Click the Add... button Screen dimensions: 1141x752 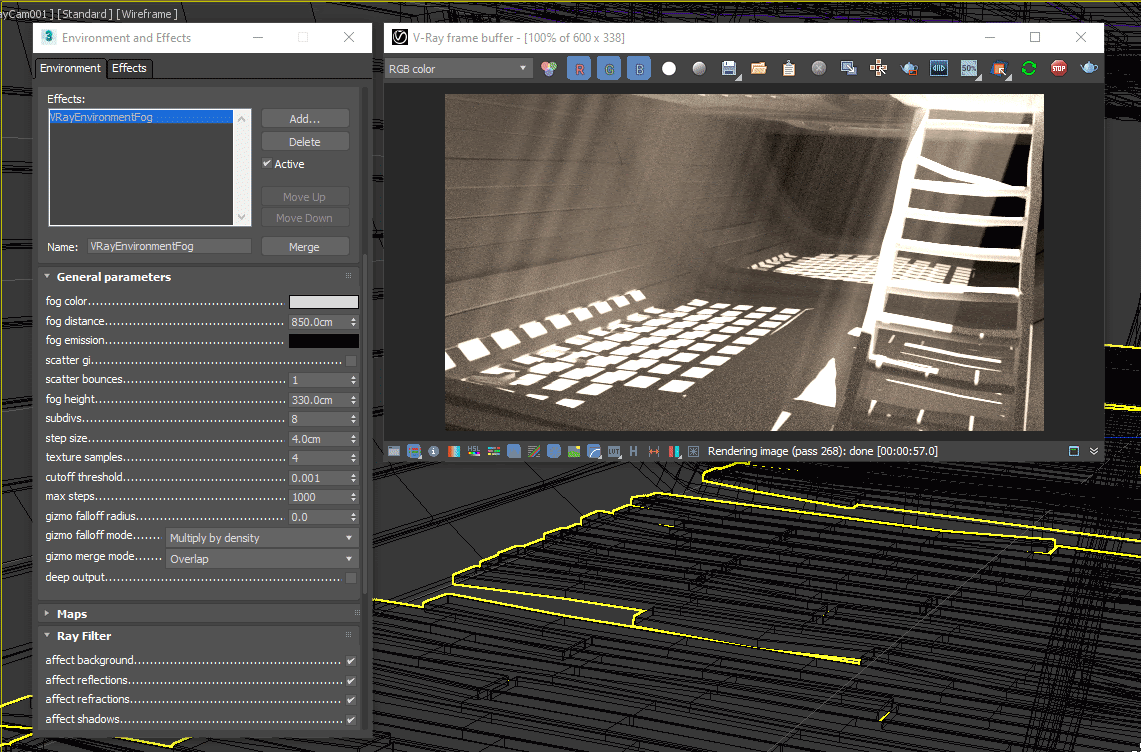(x=305, y=119)
